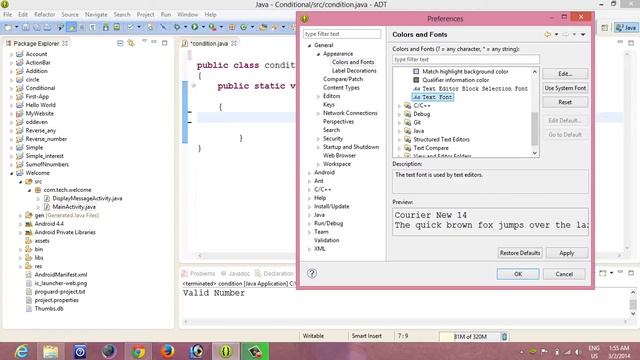Collapse the Welcome project in Package Explorer
This screenshot has height=360, width=640.
(11, 173)
